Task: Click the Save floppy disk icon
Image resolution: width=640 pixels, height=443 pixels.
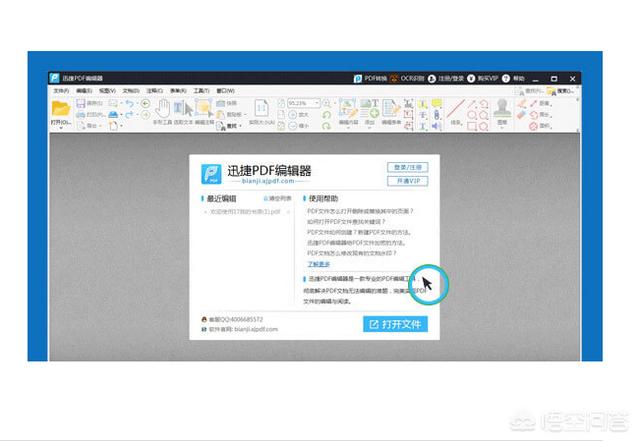Action: pyautogui.click(x=81, y=103)
